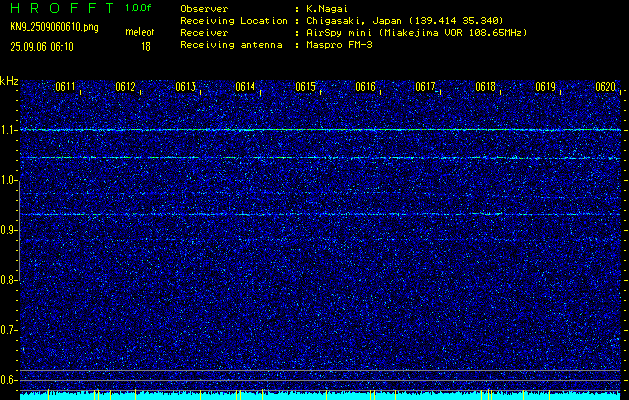The image size is (629, 400).
Task: Select the file name KN9_2509060610.png
Action: click(x=54, y=27)
